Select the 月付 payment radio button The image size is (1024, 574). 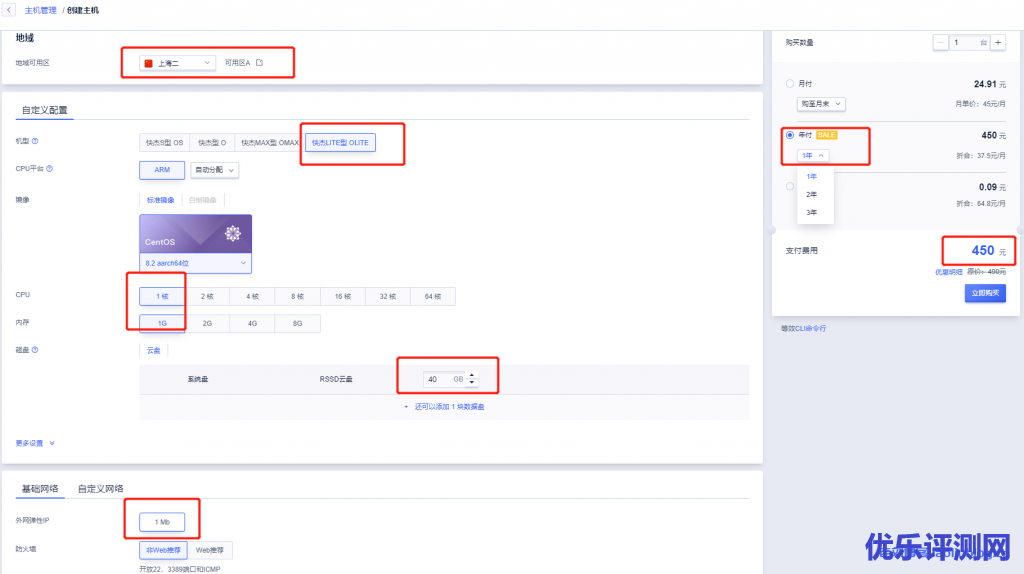coord(790,84)
